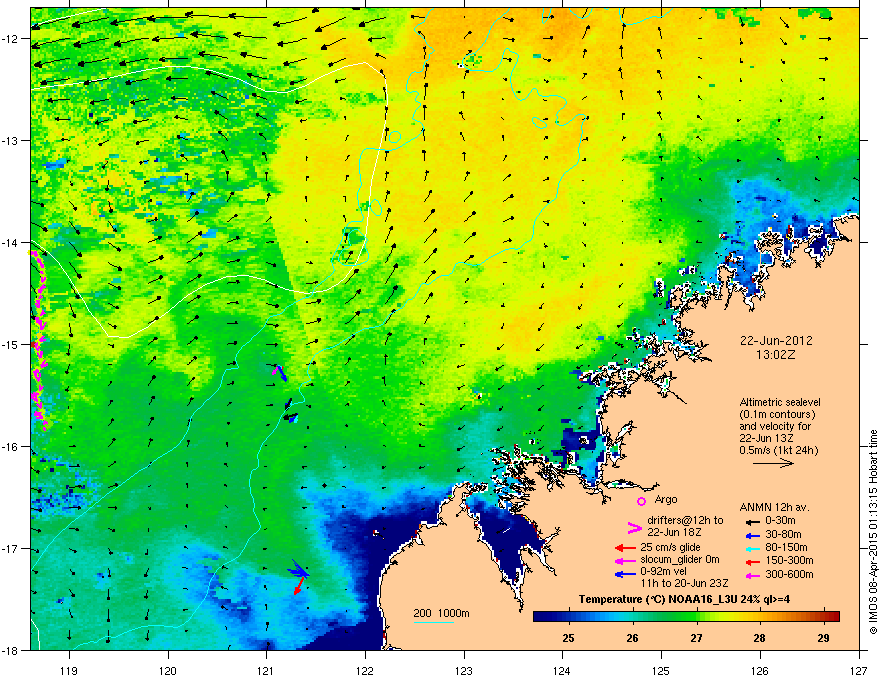Click the temperature color bar
Viewport: 880px width, 680px height.
(x=686, y=616)
